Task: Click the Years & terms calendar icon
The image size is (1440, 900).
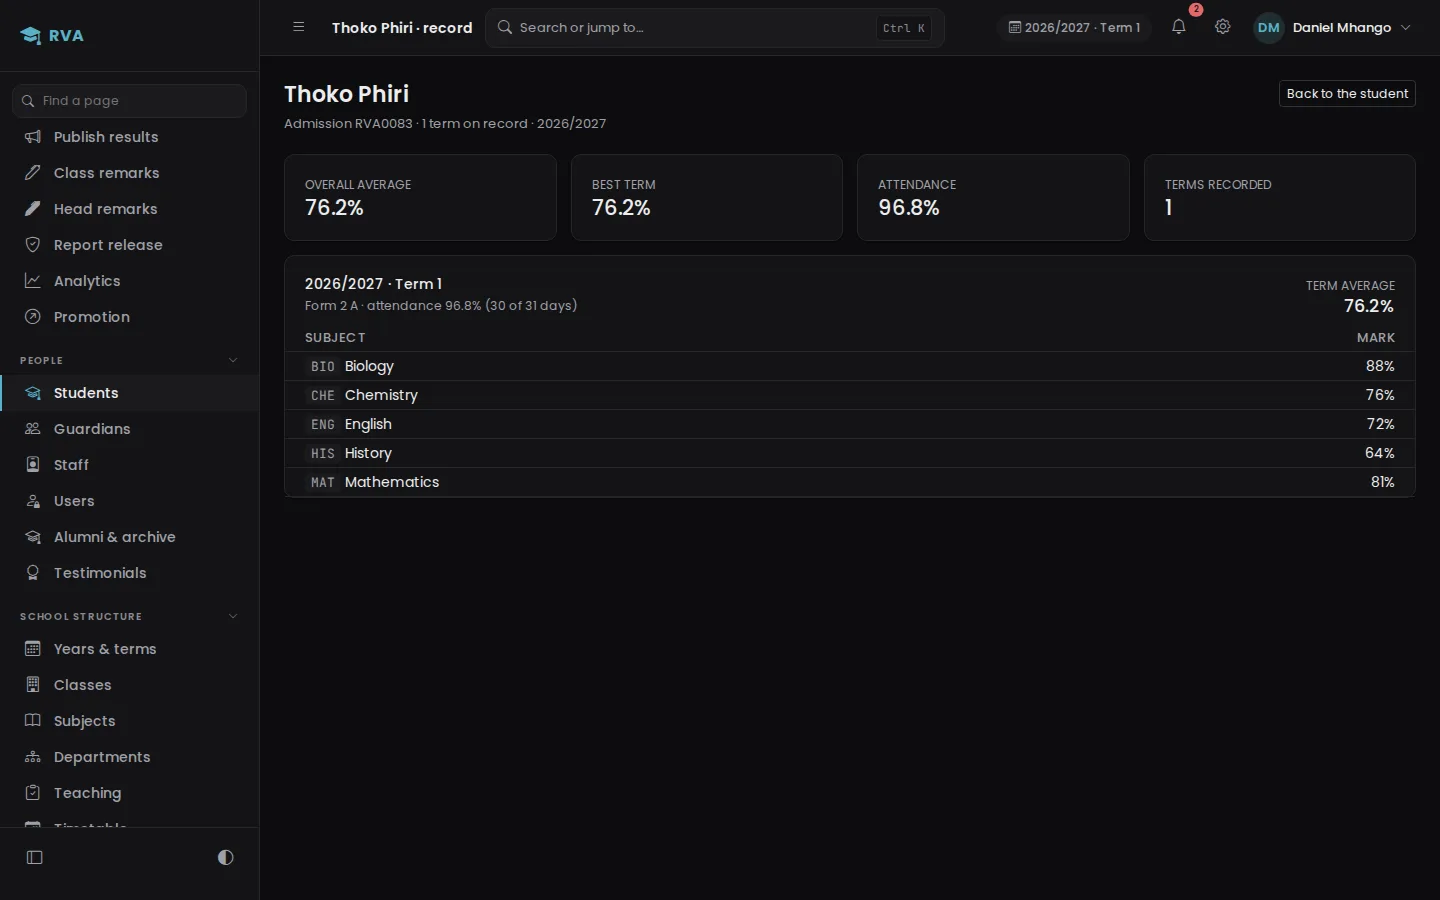Action: click(x=33, y=649)
